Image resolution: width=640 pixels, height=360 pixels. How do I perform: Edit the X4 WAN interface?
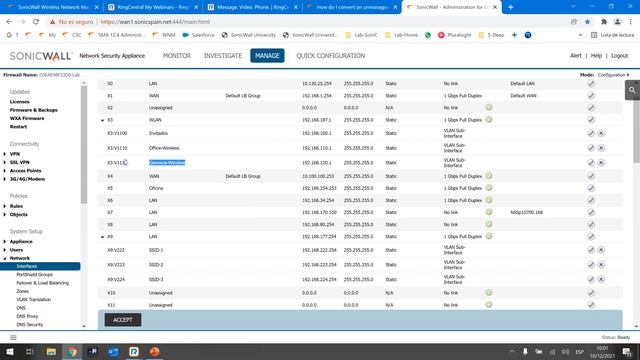[x=591, y=176]
